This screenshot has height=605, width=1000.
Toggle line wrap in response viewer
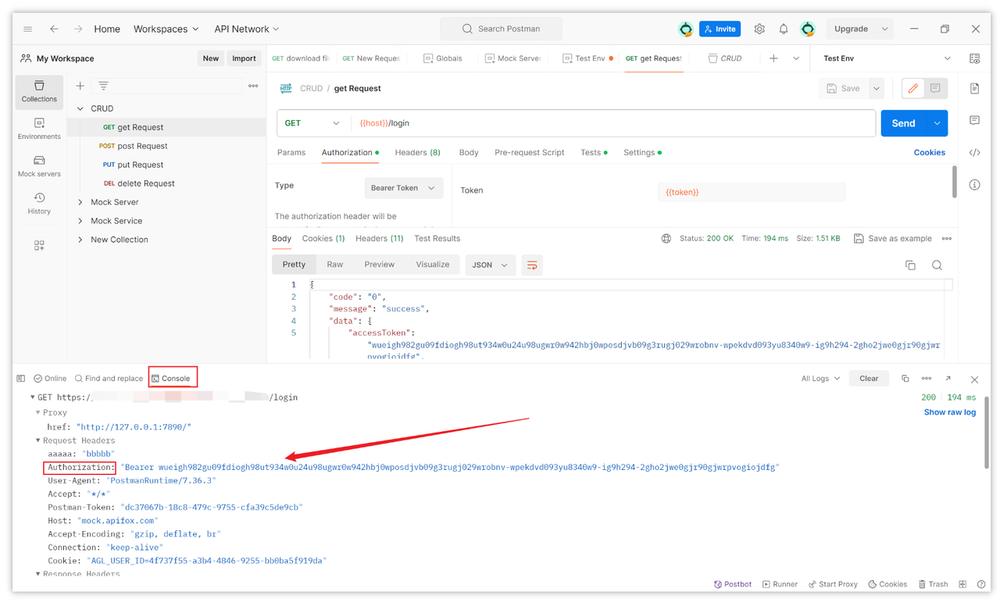click(532, 265)
